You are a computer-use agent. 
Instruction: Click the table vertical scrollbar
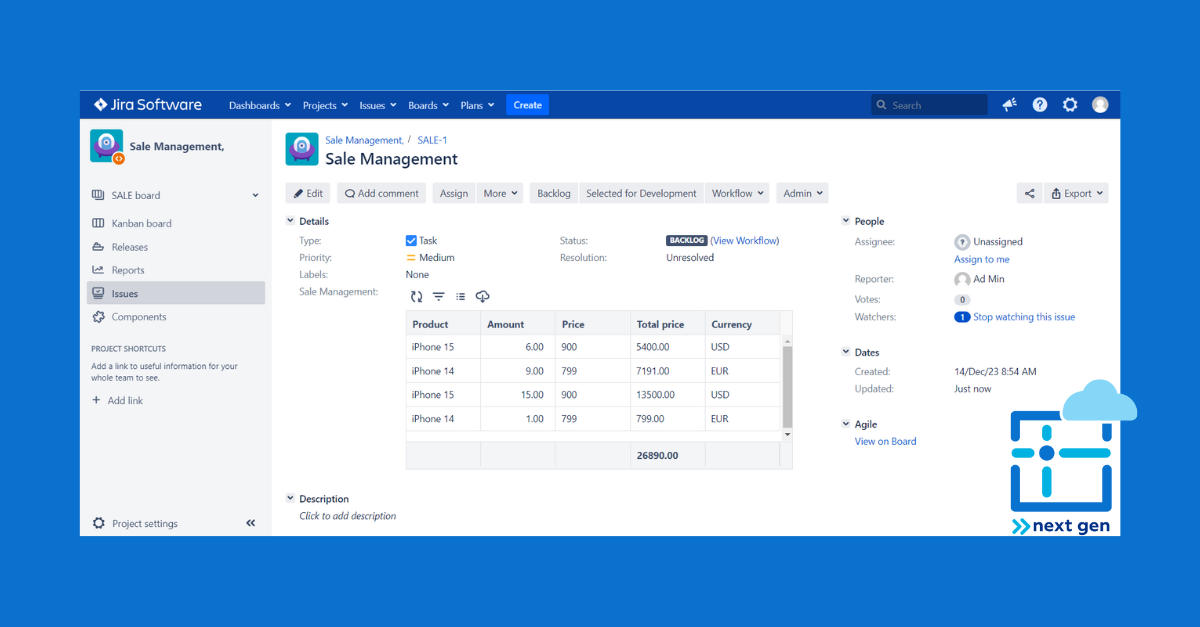(x=787, y=386)
